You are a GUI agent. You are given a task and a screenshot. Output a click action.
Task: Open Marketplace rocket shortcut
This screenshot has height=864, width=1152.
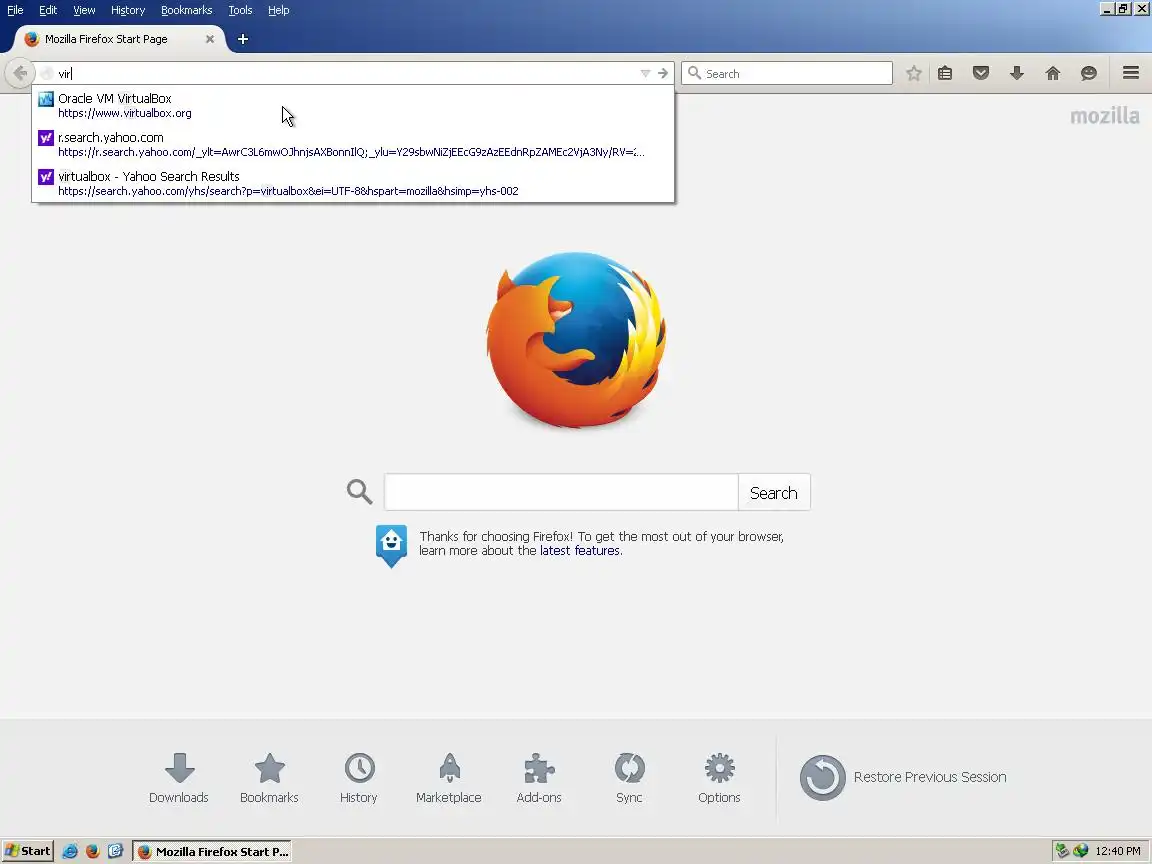point(449,778)
